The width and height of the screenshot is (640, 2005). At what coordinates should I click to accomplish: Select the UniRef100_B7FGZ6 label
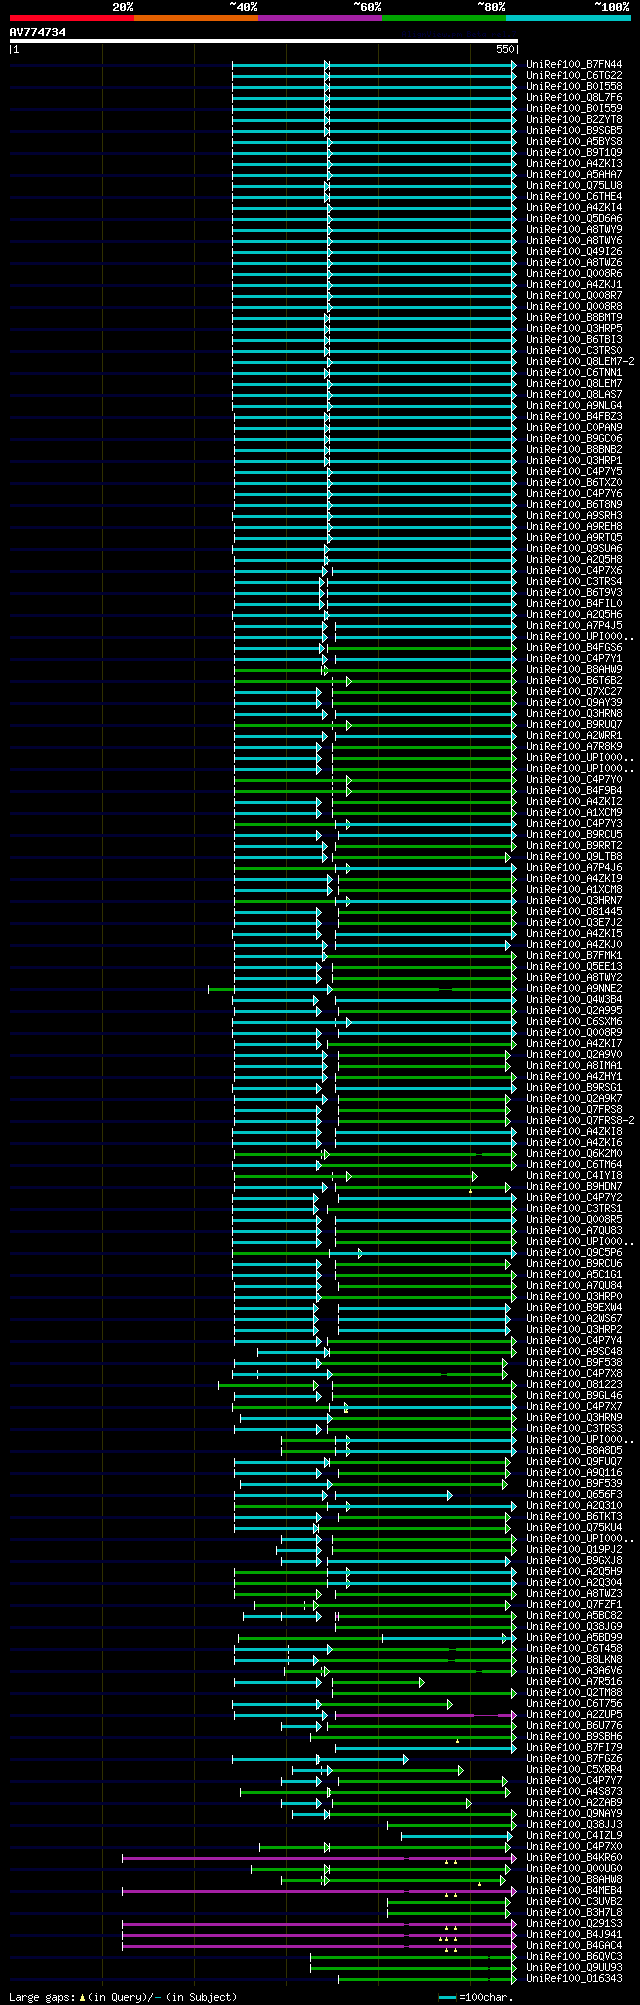tap(574, 1759)
